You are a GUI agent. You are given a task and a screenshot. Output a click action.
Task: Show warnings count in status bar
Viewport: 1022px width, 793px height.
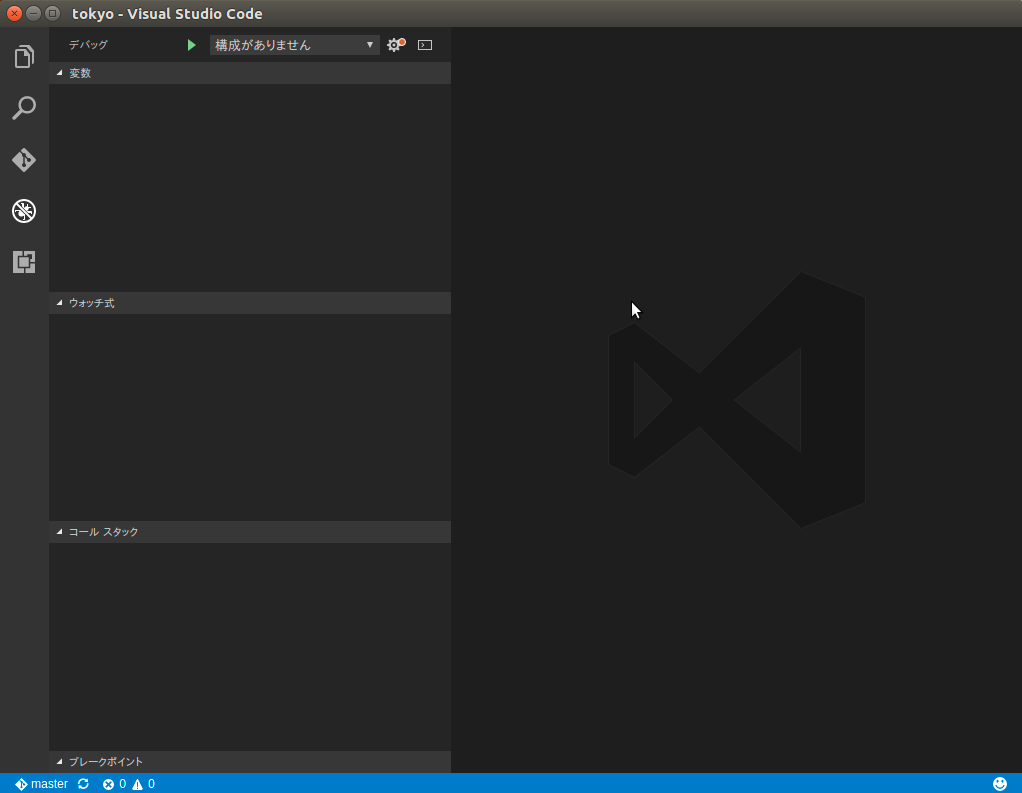(x=144, y=784)
